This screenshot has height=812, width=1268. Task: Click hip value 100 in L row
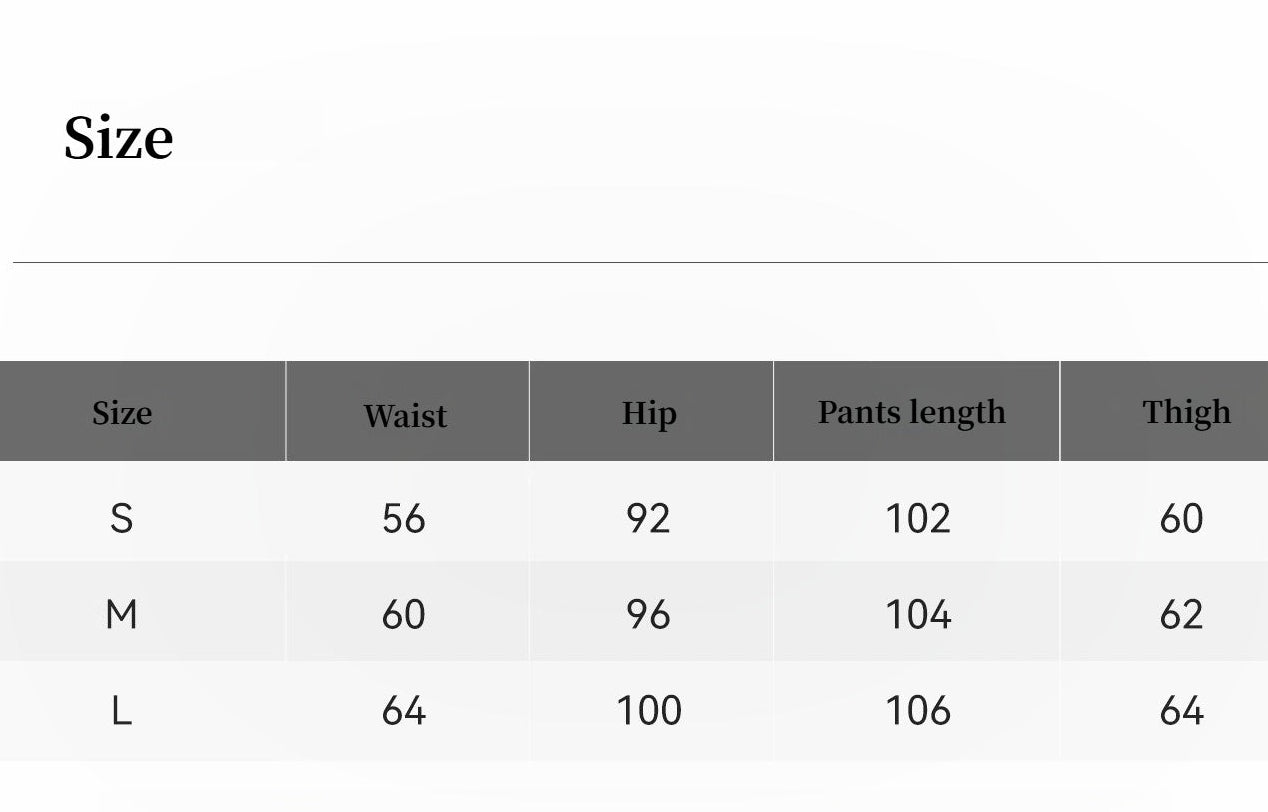[x=649, y=711]
